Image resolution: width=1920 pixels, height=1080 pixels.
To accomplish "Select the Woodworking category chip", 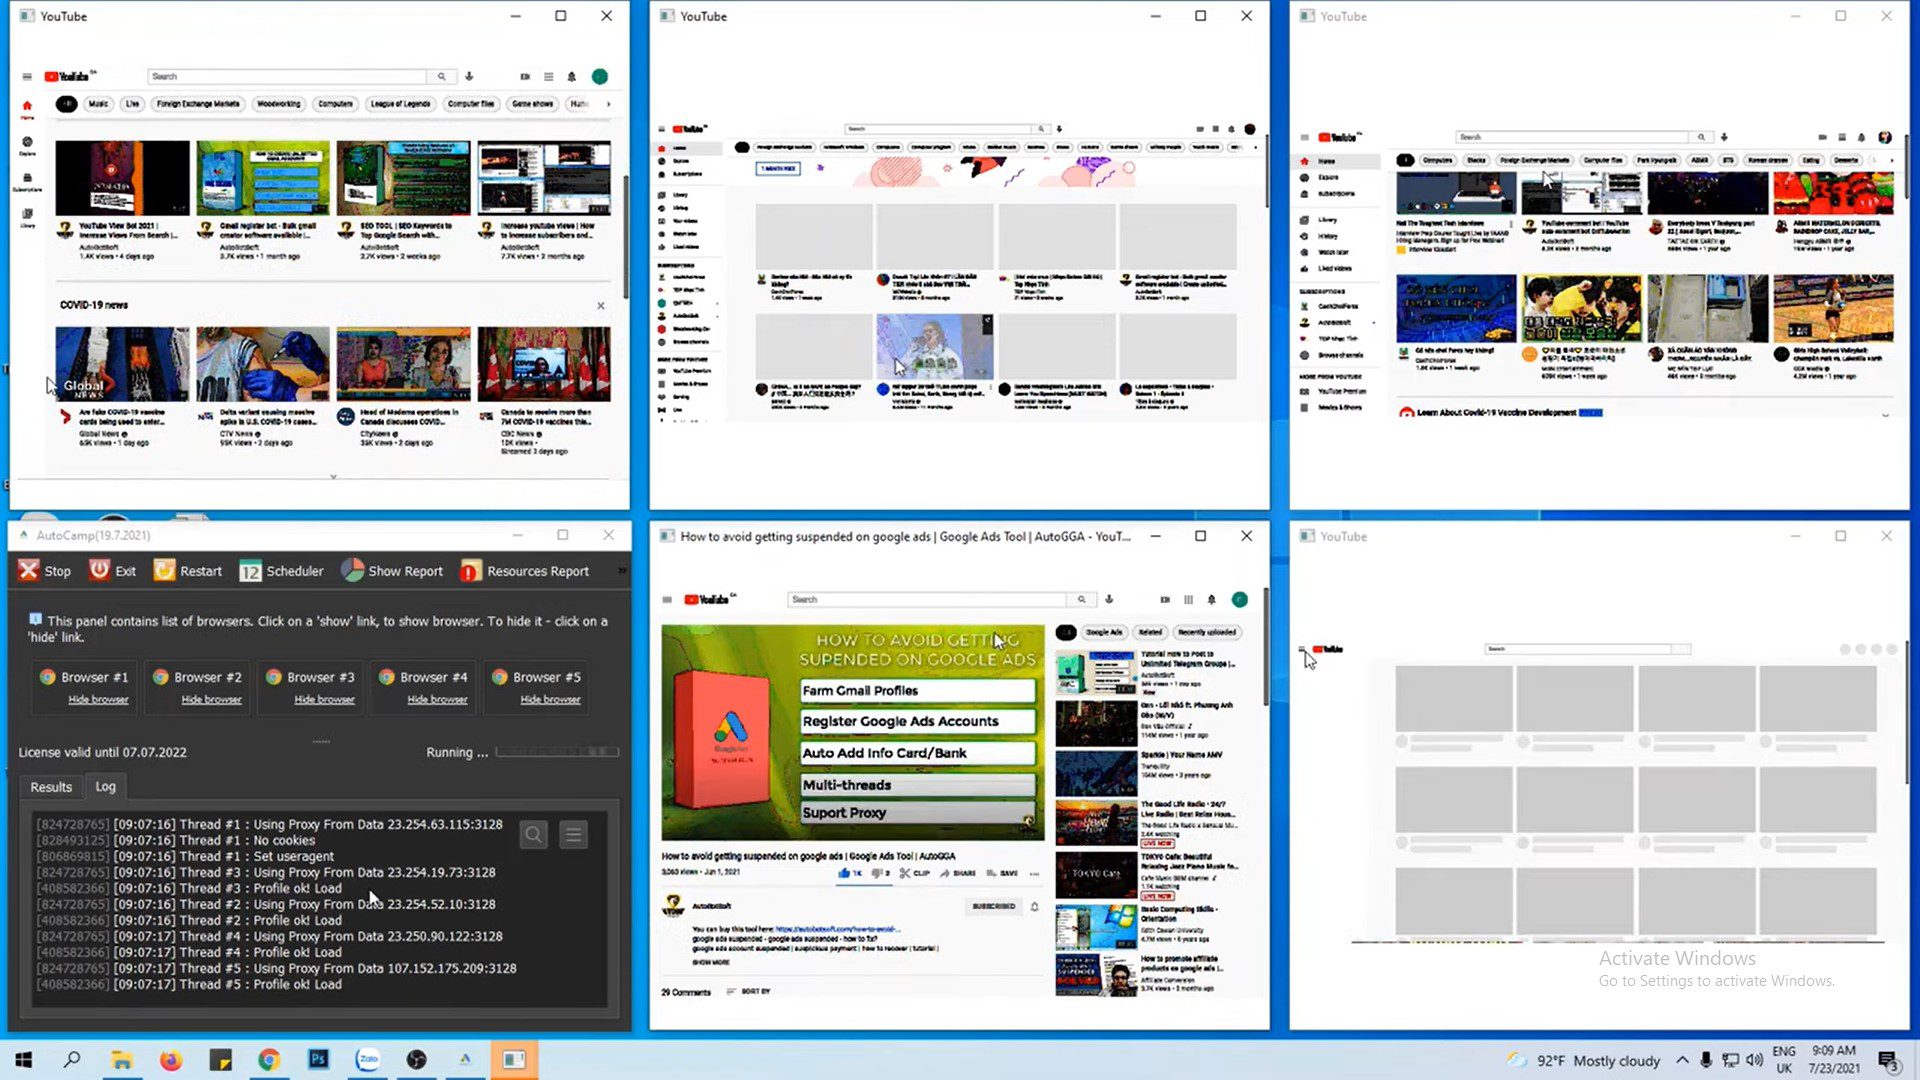I will [278, 104].
